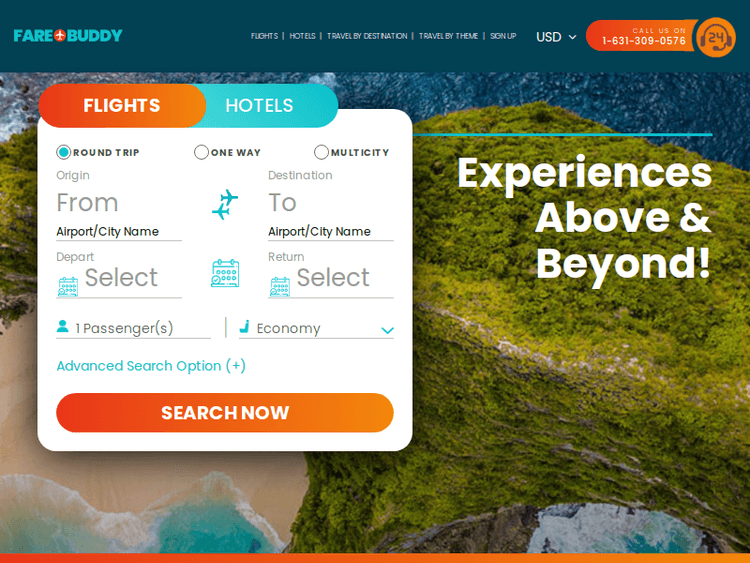This screenshot has height=563, width=750.
Task: Click the large center calendar icon
Action: tap(225, 273)
